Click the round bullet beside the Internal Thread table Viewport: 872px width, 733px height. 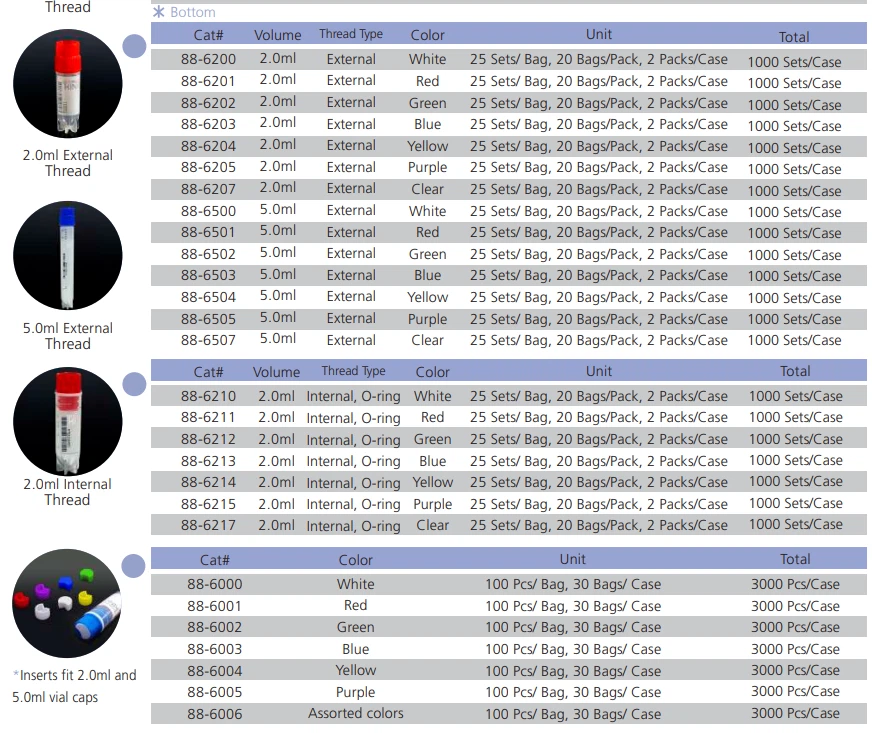click(134, 384)
